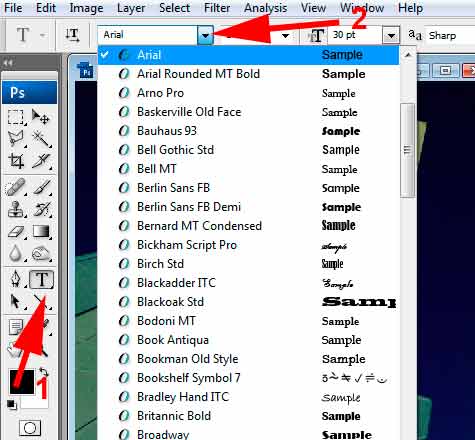Select the Eraser tool
Screen dimensions: 475x440
16,231
